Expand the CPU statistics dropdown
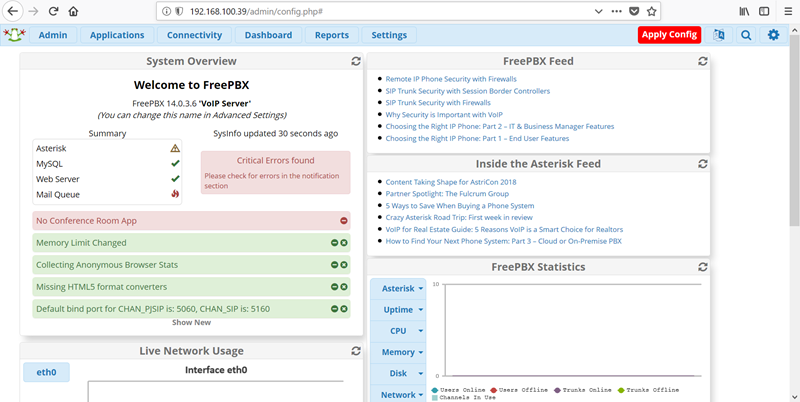 point(398,331)
